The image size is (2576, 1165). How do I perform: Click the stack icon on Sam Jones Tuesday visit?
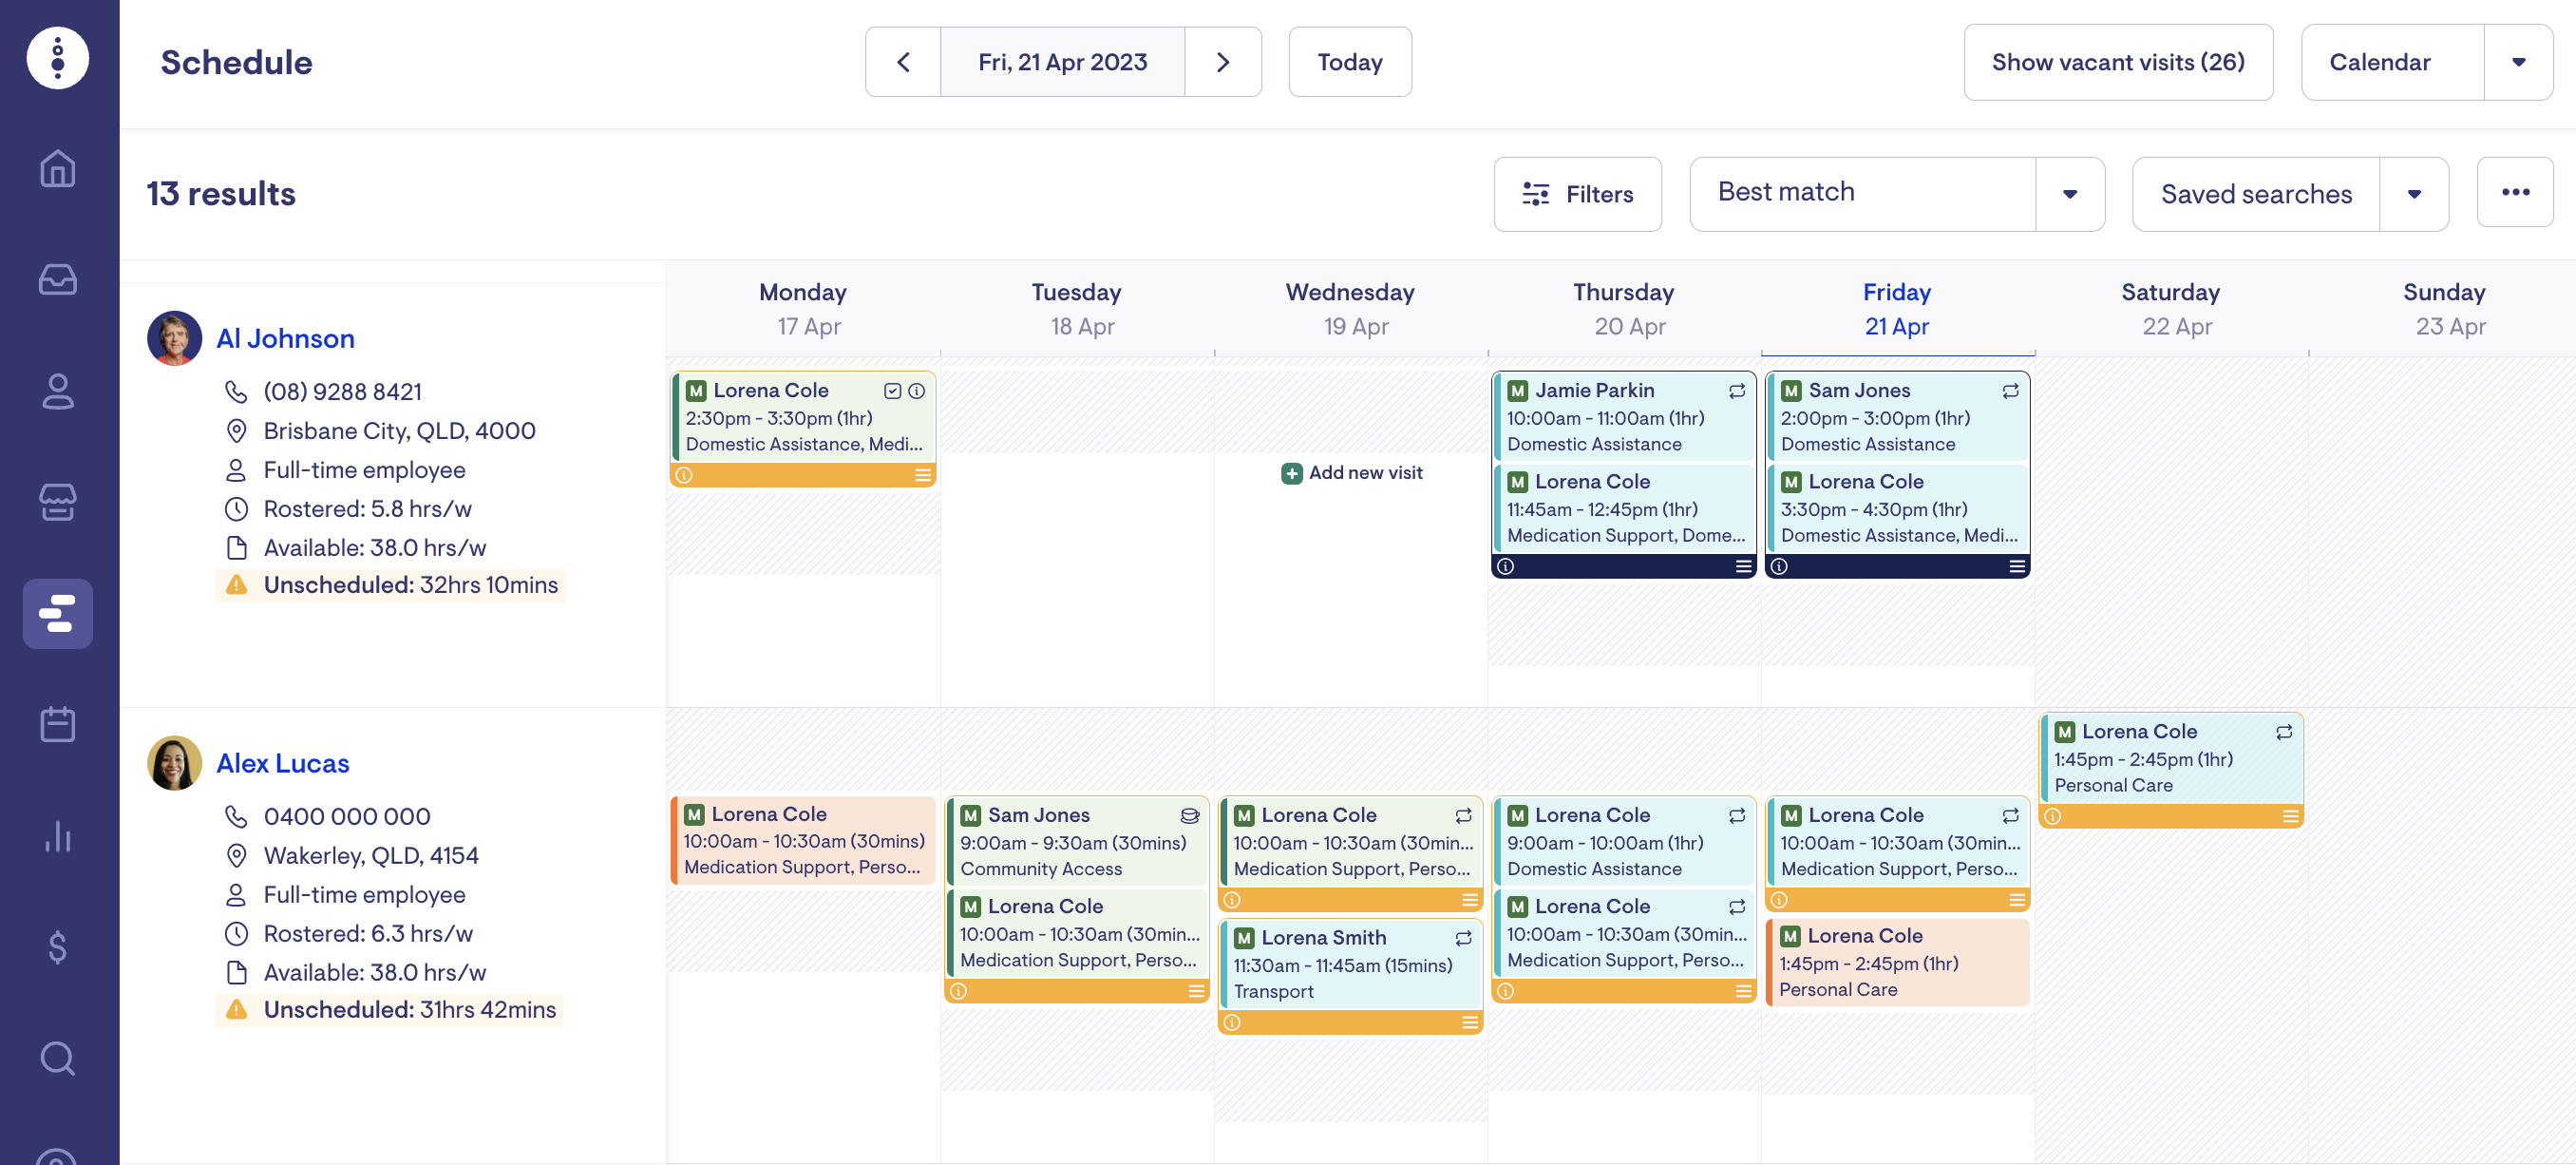point(1190,816)
